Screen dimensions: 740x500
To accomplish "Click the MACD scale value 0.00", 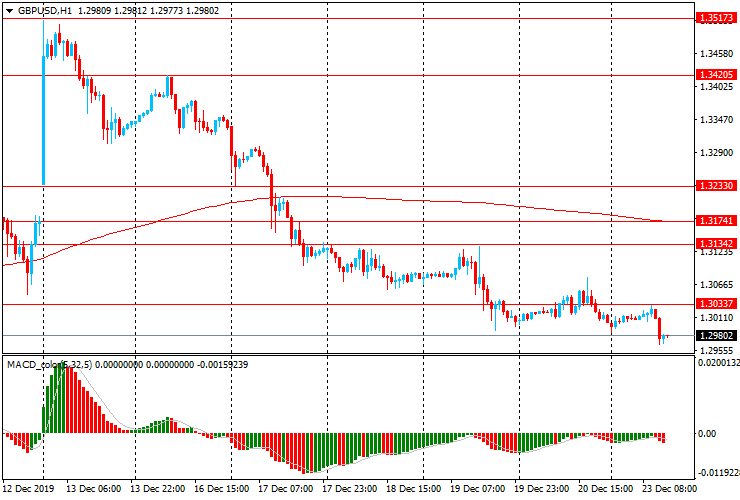I will [706, 433].
